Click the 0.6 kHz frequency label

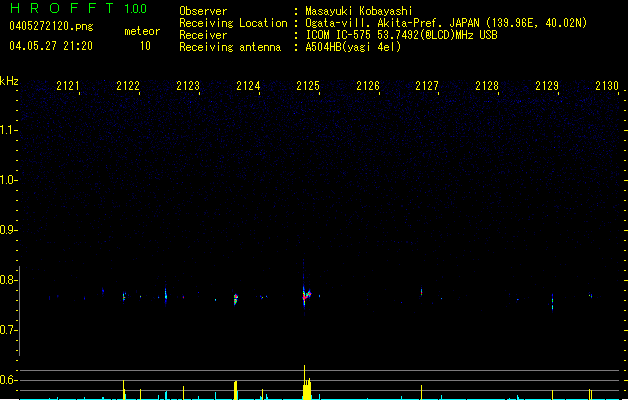pyautogui.click(x=8, y=380)
